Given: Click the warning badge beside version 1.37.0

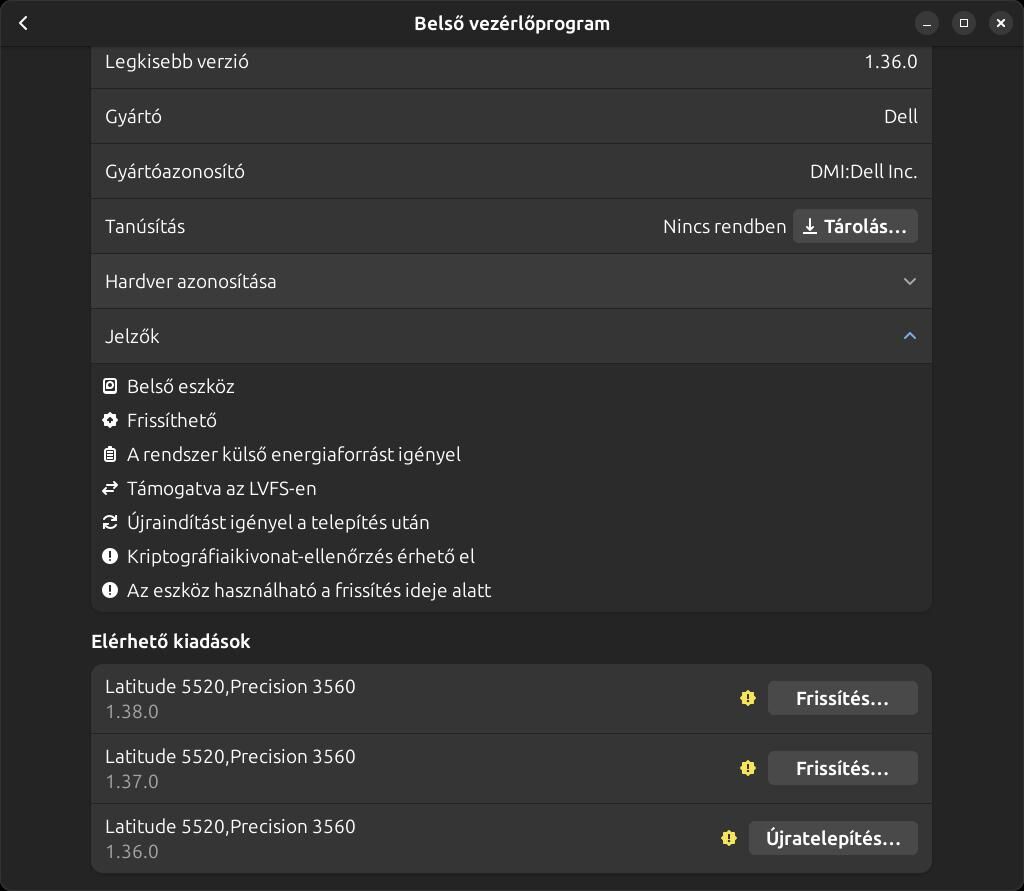Looking at the screenshot, I should [748, 769].
